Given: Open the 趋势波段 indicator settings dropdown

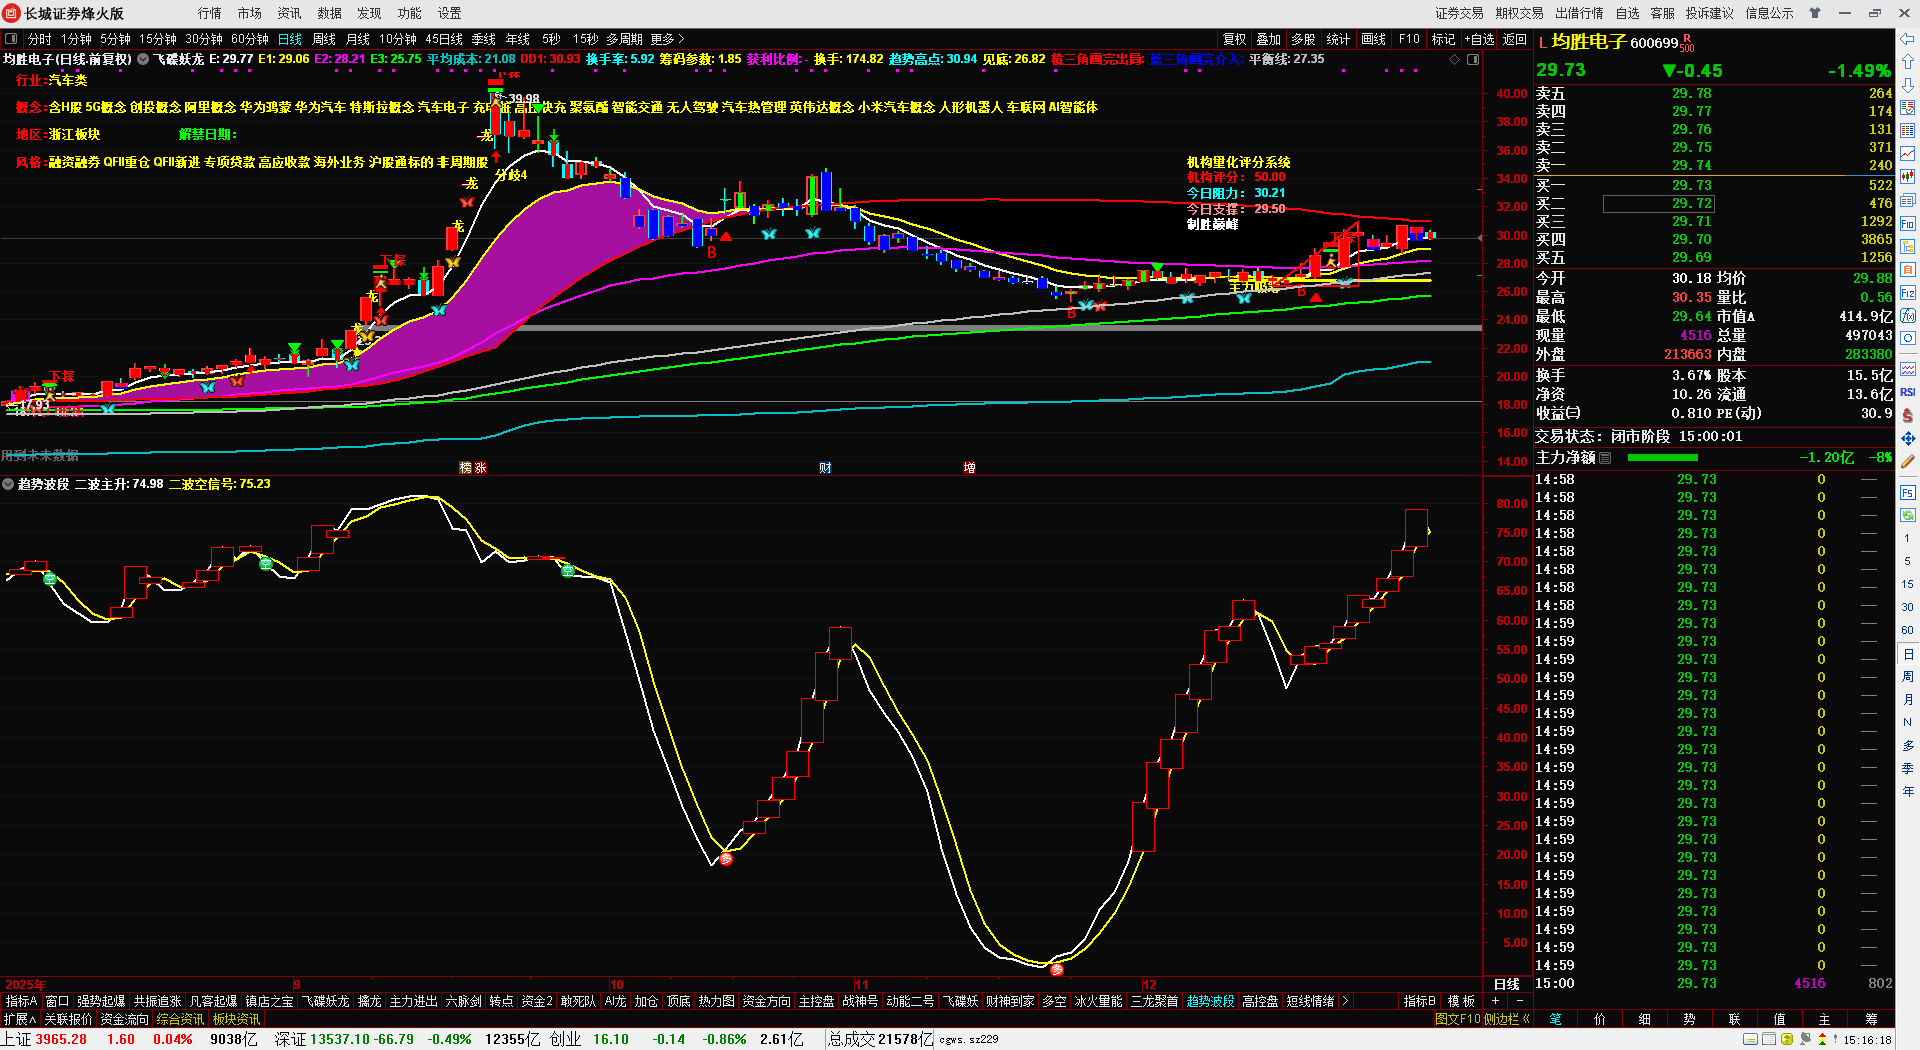Looking at the screenshot, I should pos(8,484).
